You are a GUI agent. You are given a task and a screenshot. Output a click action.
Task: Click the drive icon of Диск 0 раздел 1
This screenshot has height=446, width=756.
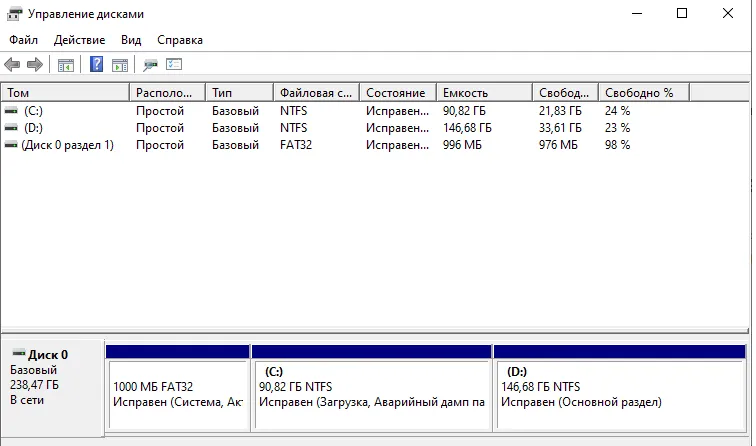[x=11, y=145]
